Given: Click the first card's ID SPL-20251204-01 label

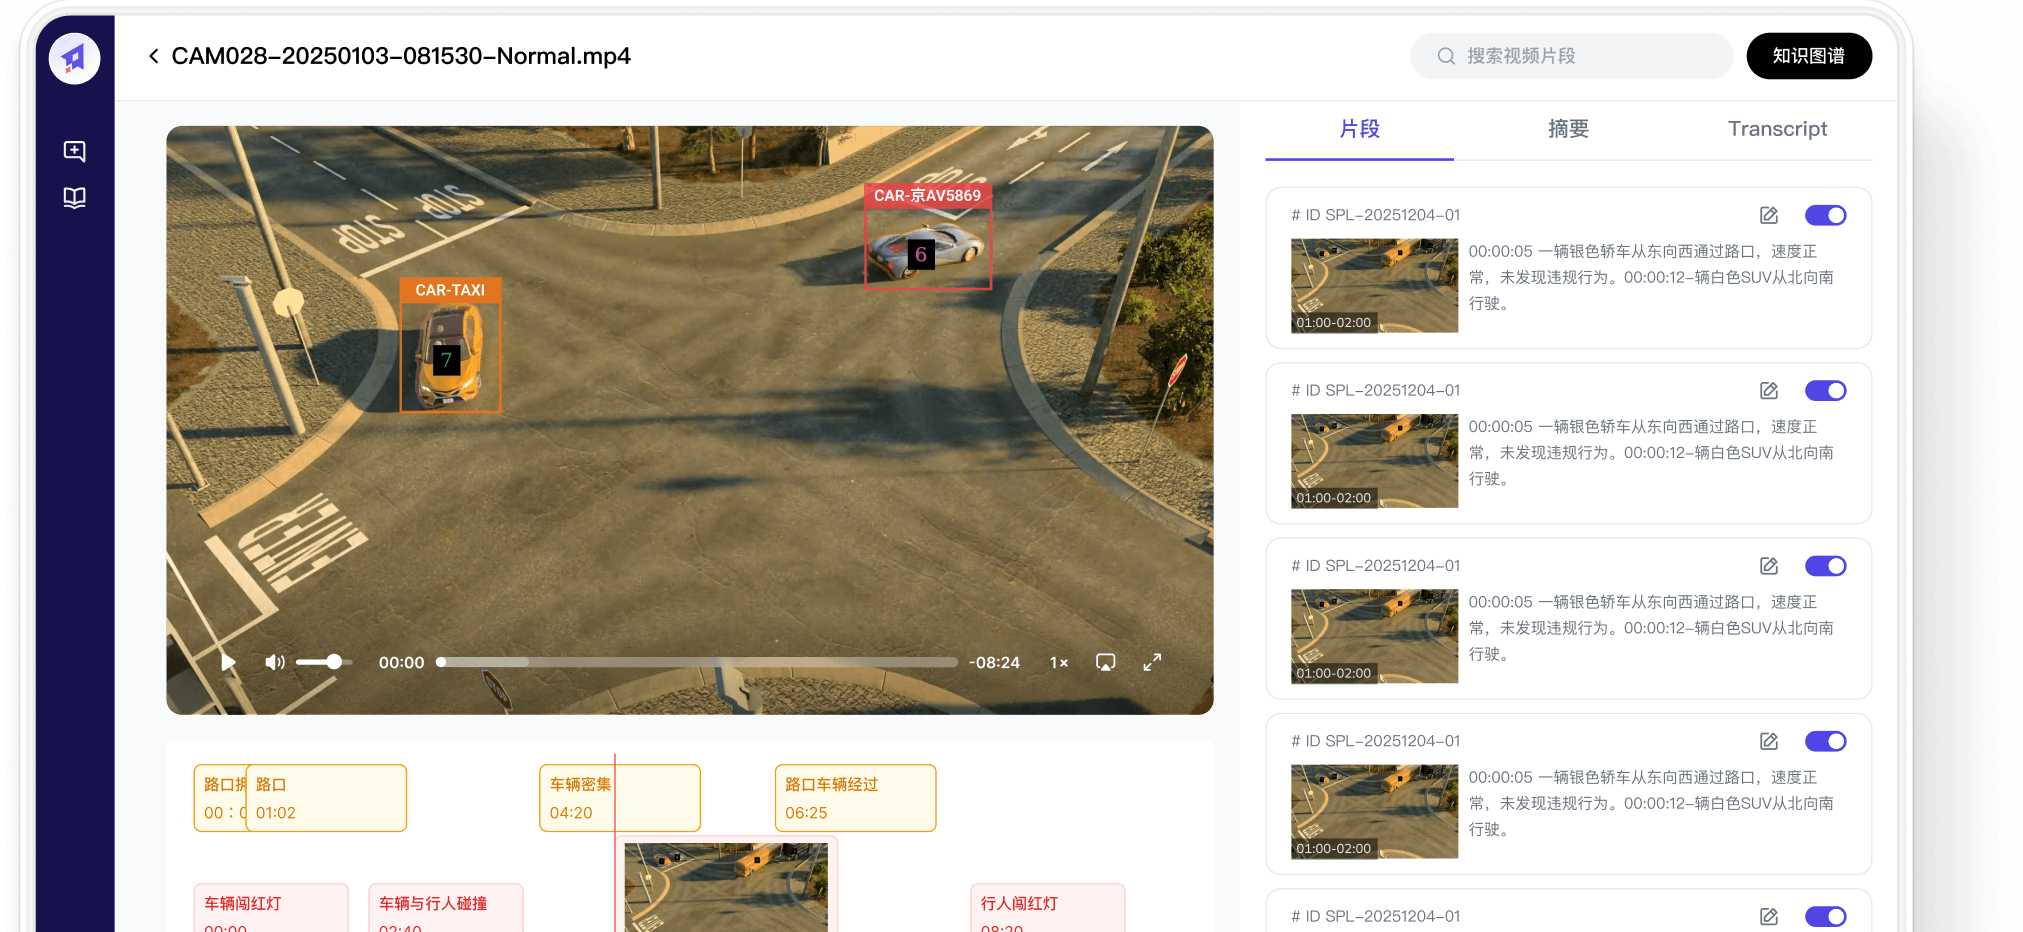Looking at the screenshot, I should click(1375, 215).
